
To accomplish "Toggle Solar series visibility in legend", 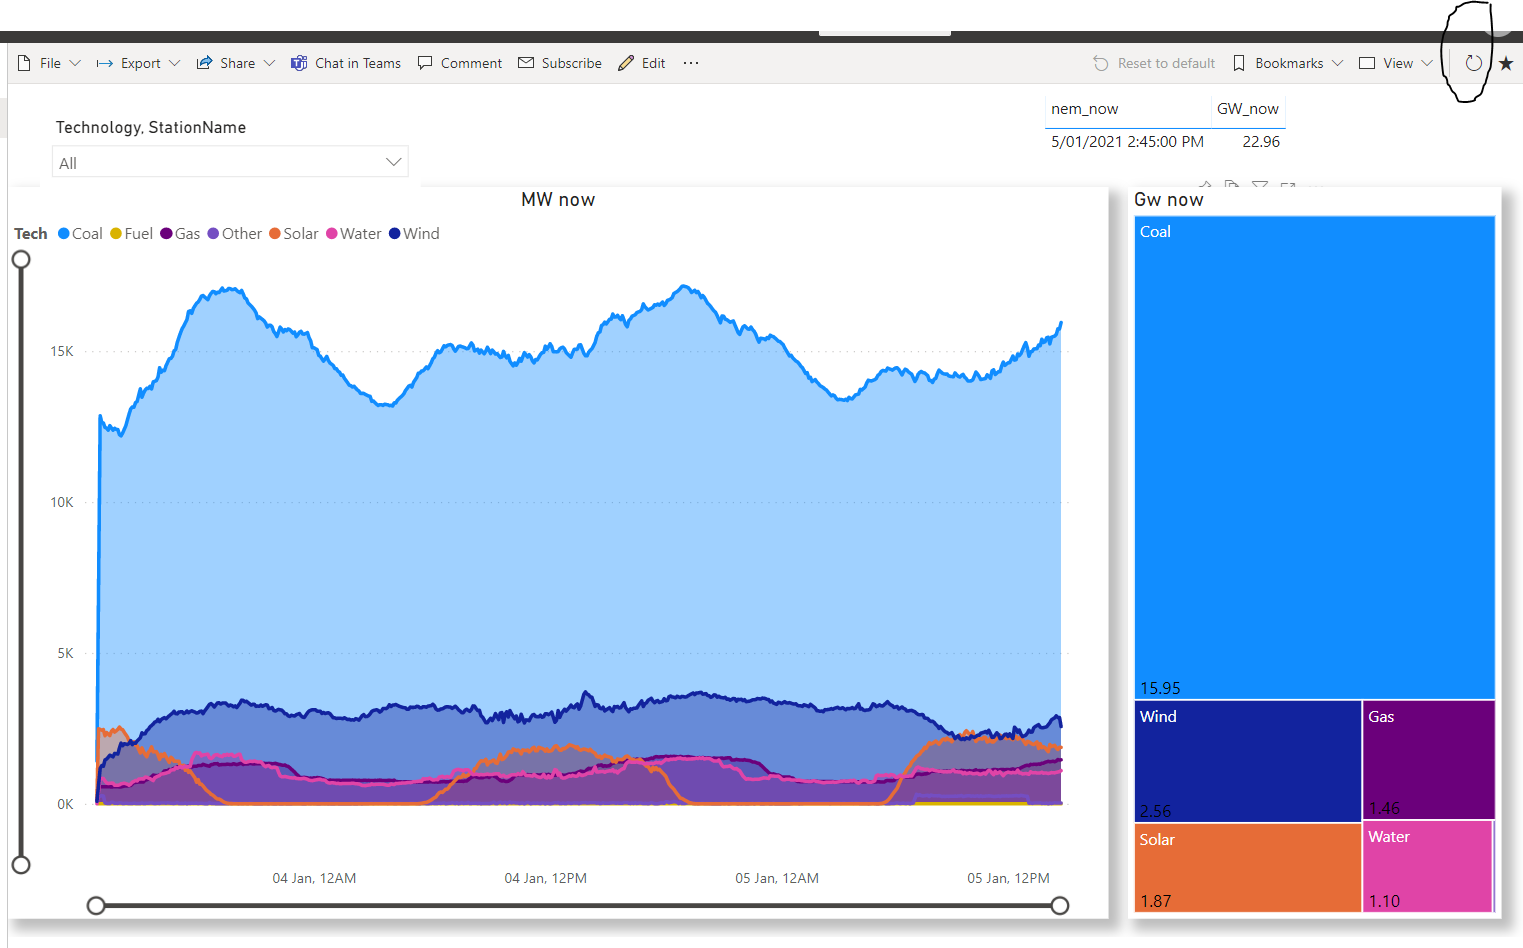I will click(293, 233).
